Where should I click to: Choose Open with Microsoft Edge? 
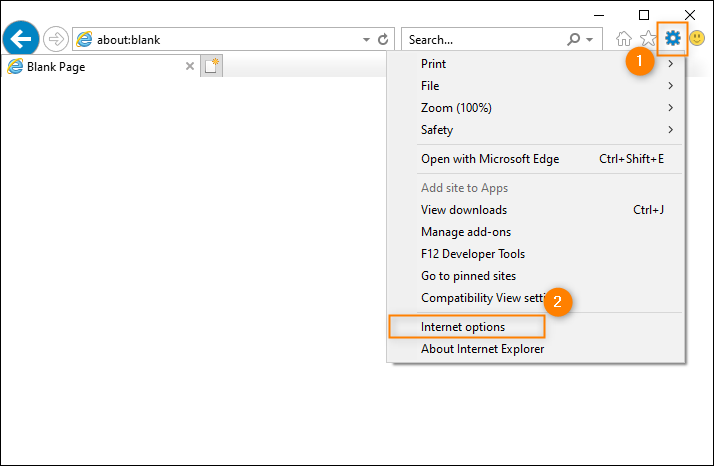coord(536,159)
